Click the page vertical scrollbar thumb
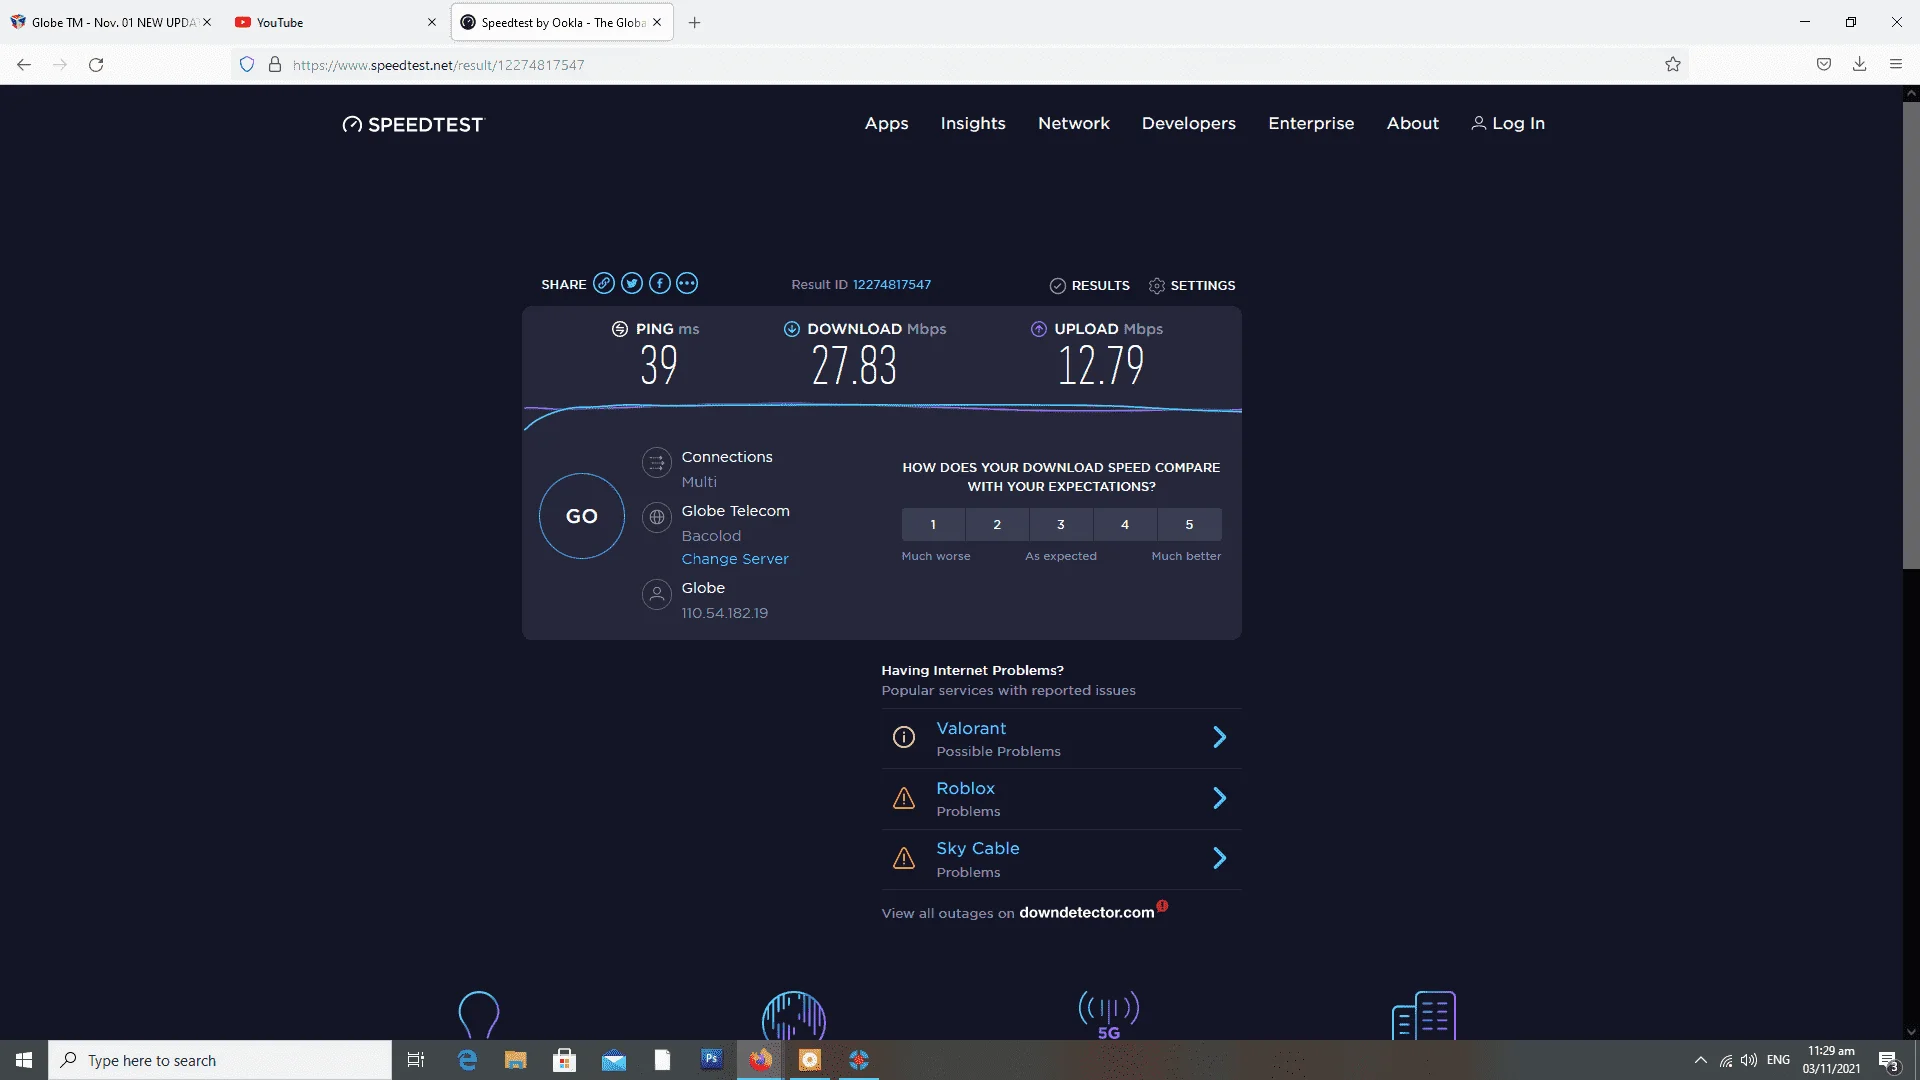This screenshot has height=1080, width=1920. pyautogui.click(x=1911, y=335)
